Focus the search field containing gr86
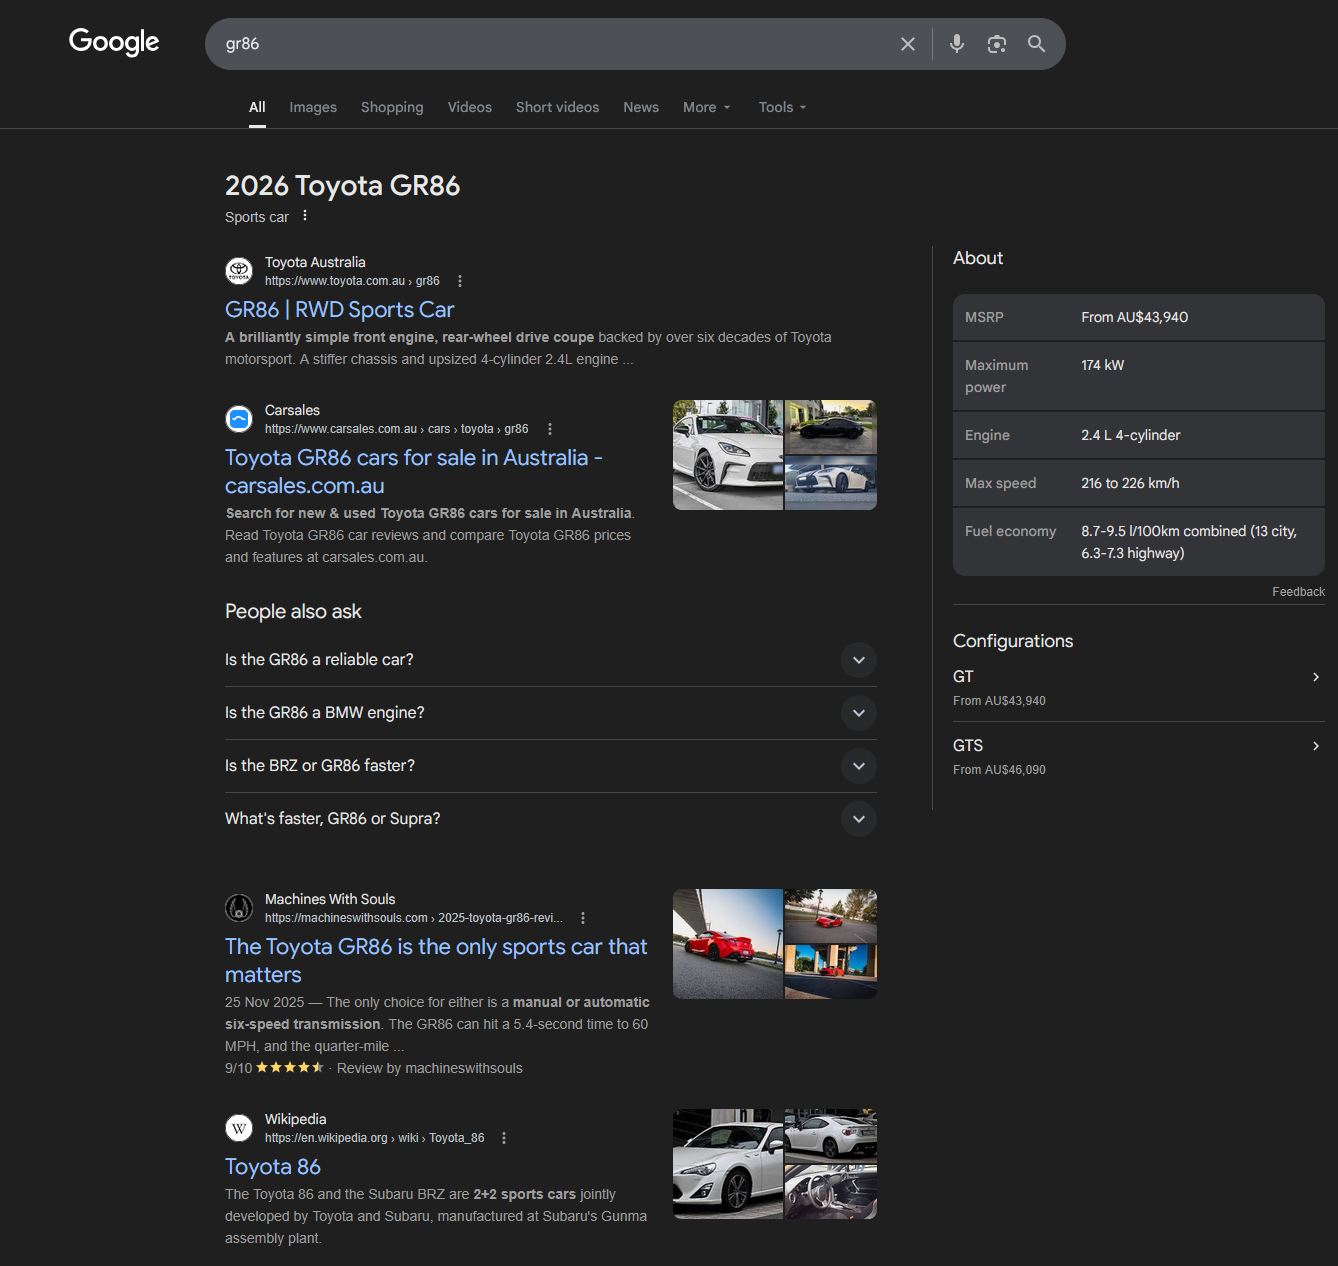Screen dimensions: 1338x1266 [x=550, y=44]
